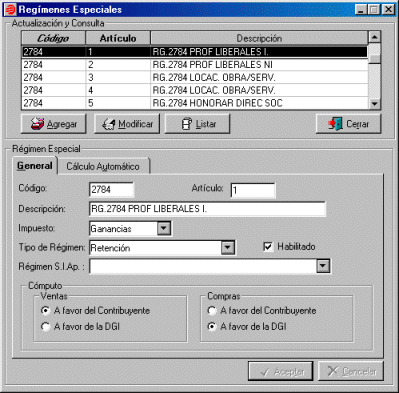Click the Agregar button icon

(x=37, y=124)
